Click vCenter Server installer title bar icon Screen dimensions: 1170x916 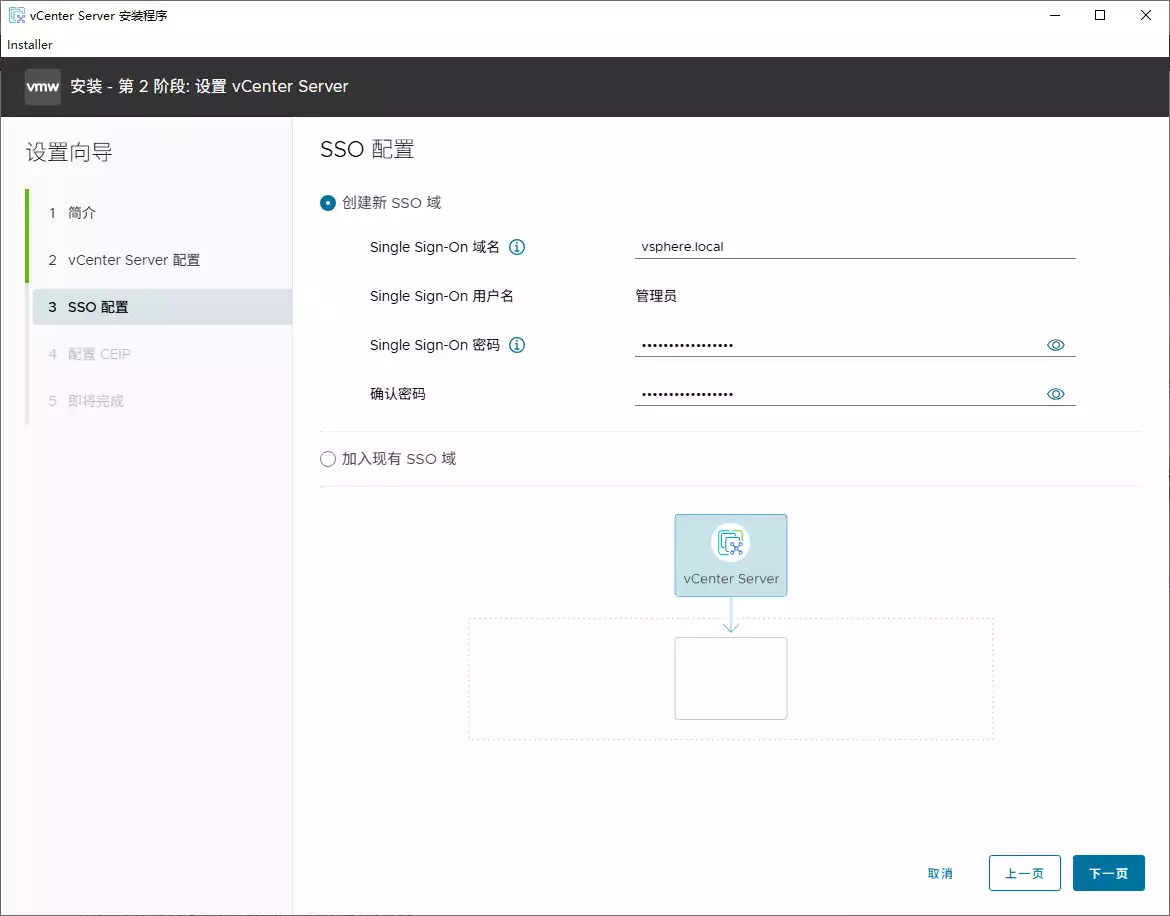click(x=16, y=15)
